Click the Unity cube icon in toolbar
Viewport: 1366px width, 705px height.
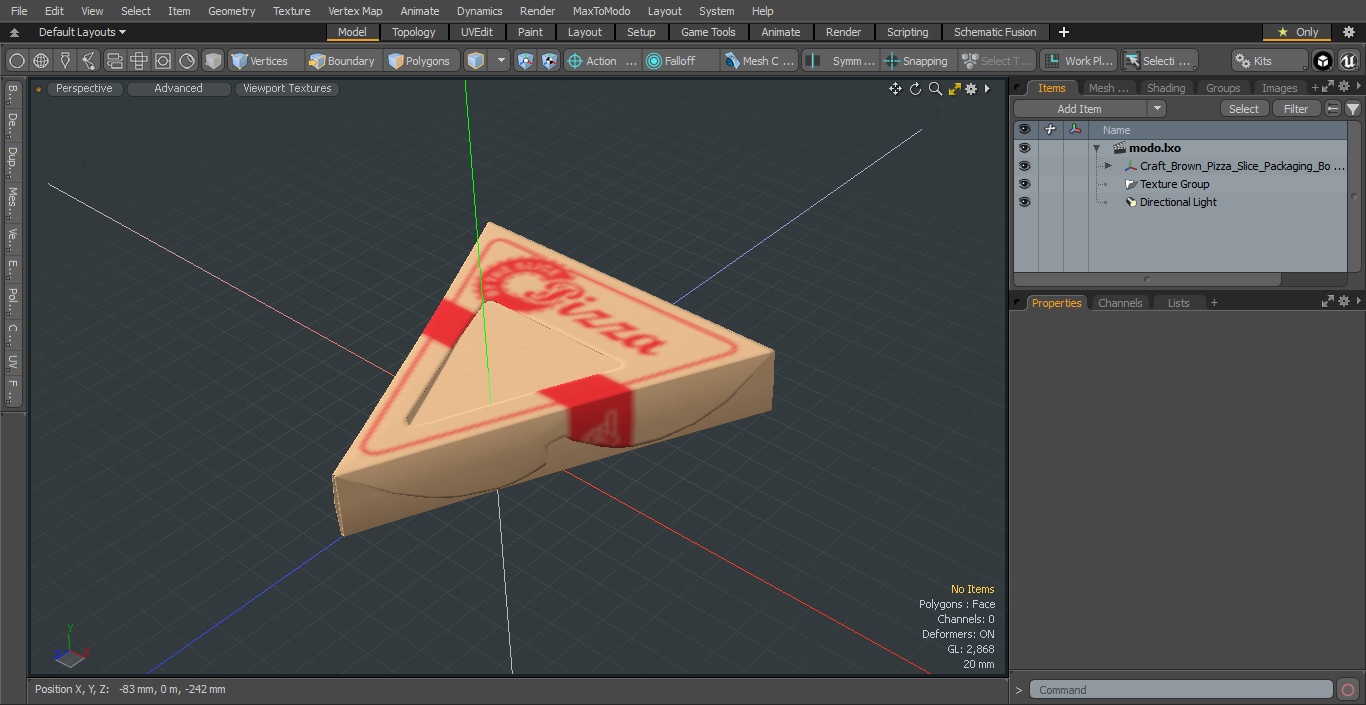pos(1323,61)
